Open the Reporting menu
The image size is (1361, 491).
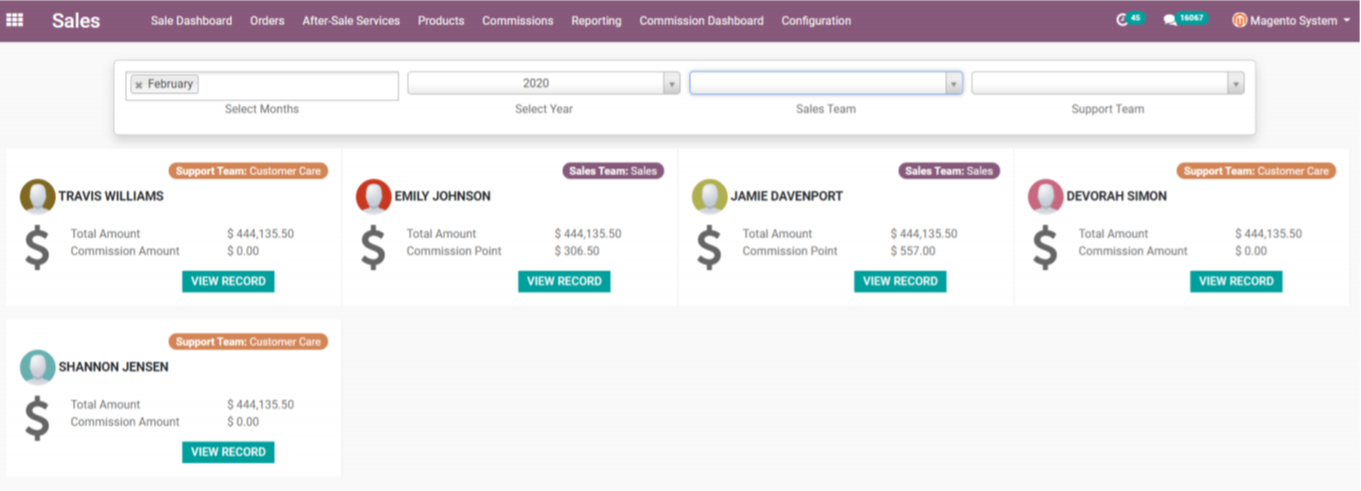[596, 20]
